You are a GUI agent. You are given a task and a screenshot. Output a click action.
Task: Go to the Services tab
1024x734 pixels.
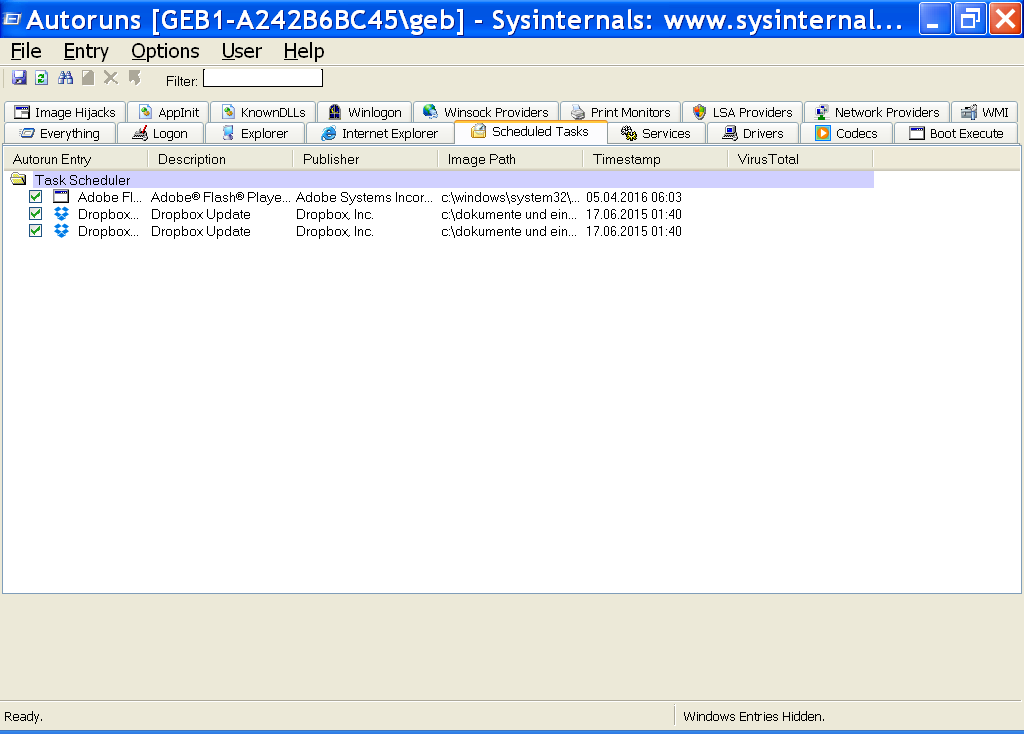tap(656, 133)
